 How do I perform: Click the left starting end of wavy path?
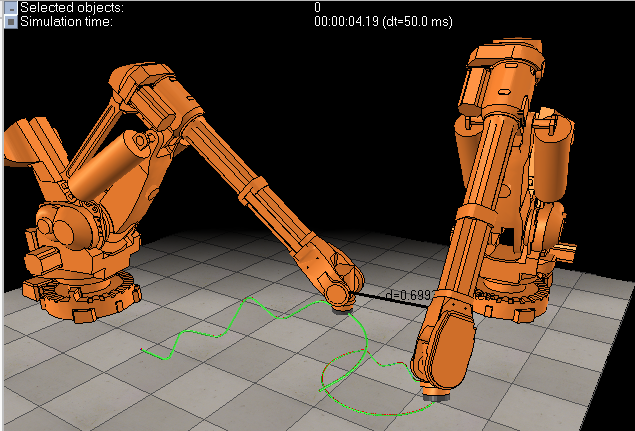(143, 349)
